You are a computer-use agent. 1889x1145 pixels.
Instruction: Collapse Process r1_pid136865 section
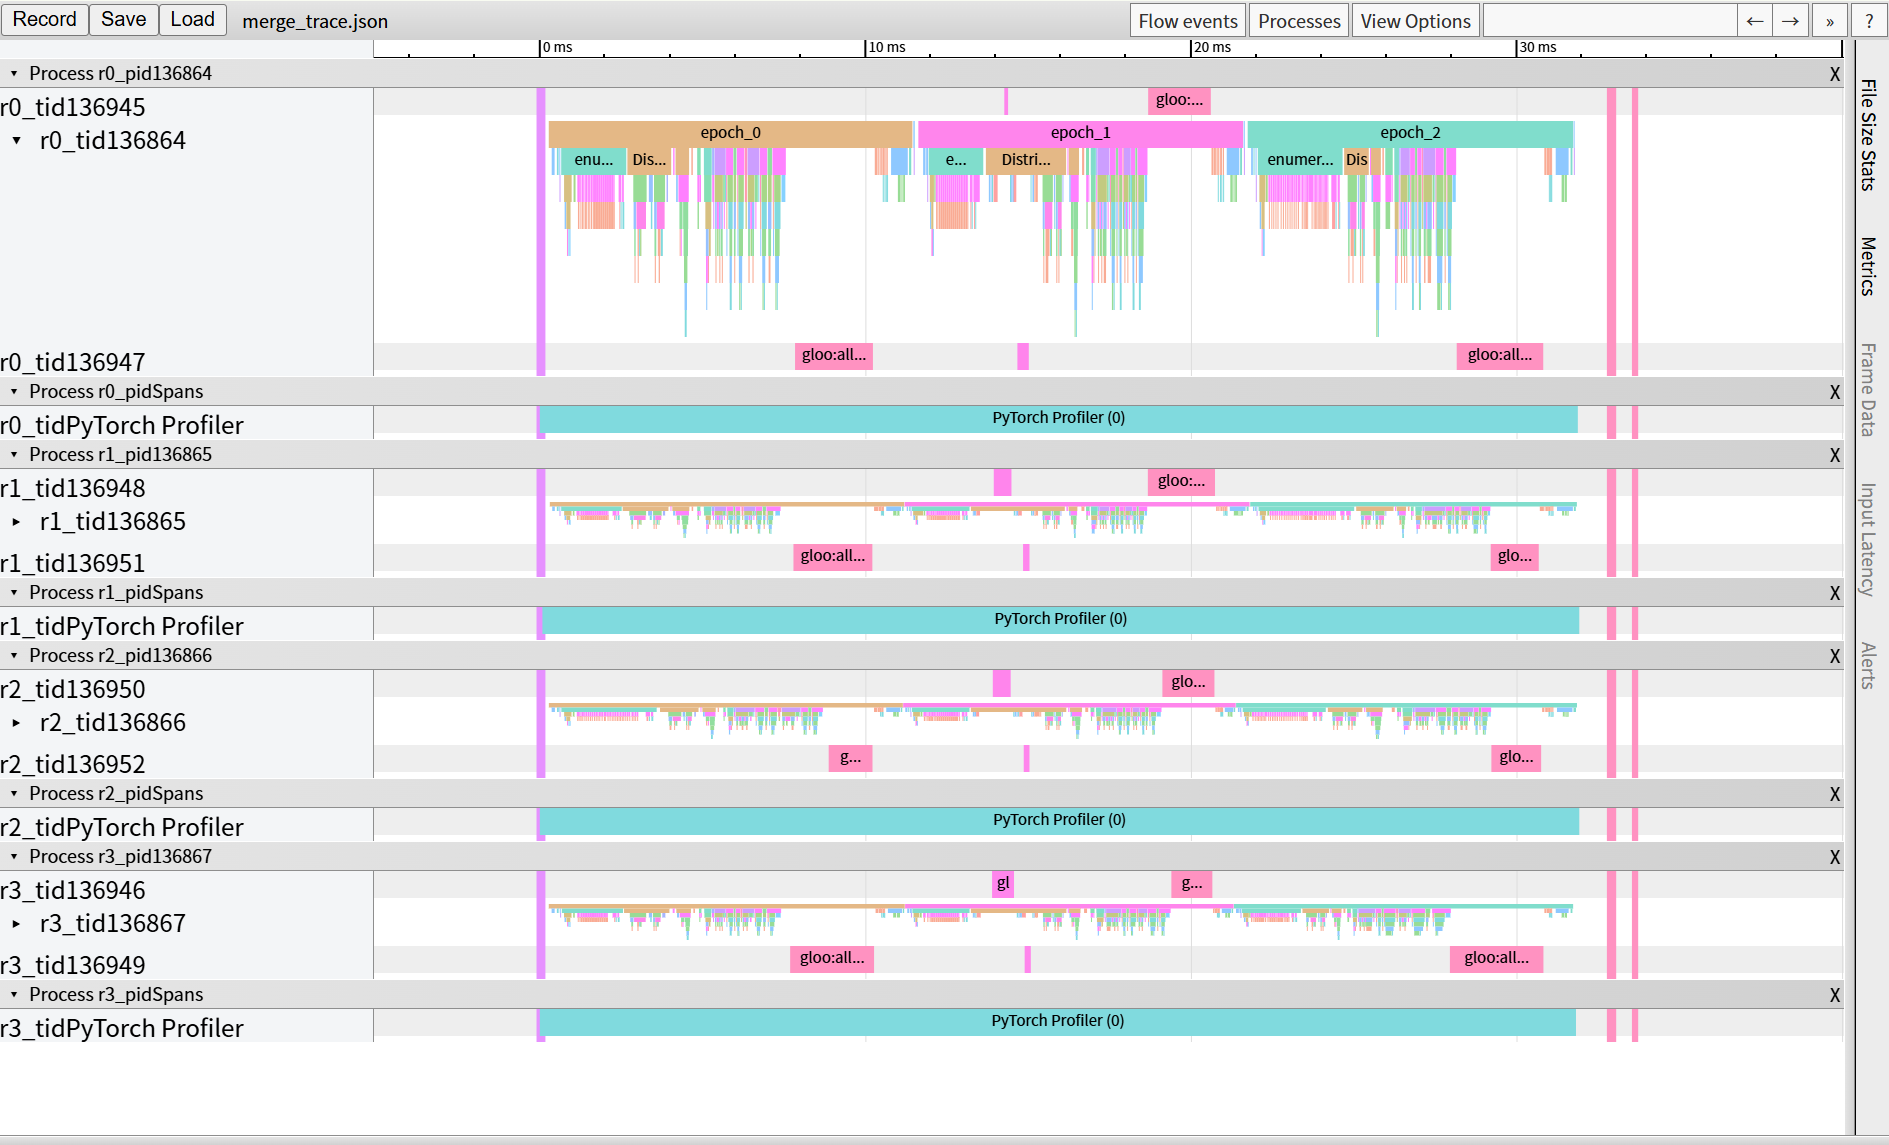point(14,454)
